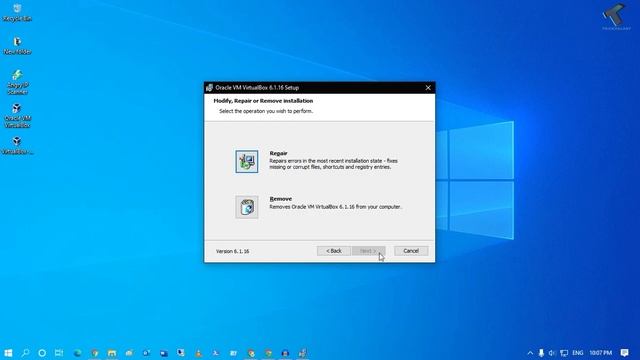Click the Remove heading text
Viewport: 640px width, 360px height.
click(281, 199)
